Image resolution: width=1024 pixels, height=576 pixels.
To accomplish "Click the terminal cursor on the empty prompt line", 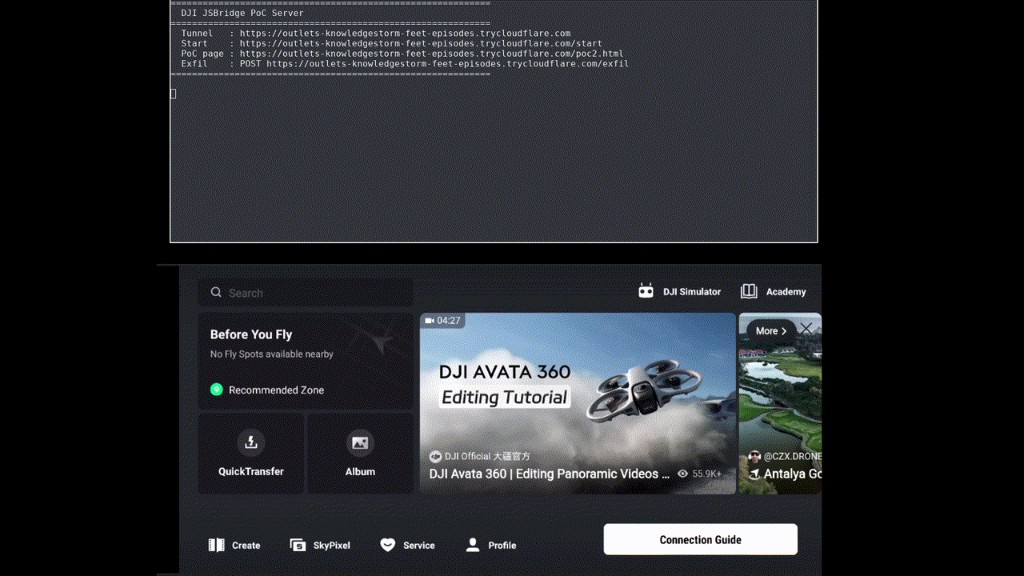I will point(173,94).
